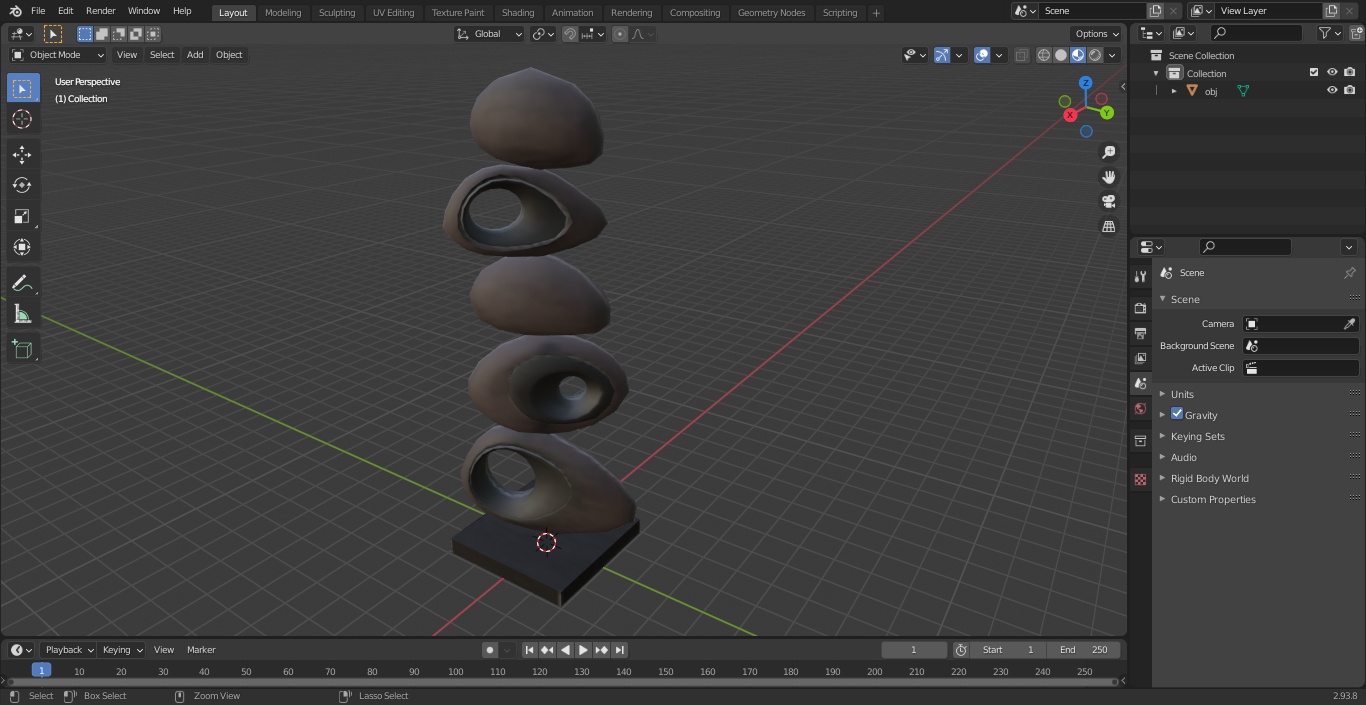Image resolution: width=1366 pixels, height=705 pixels.
Task: Open the Render menu
Action: click(100, 11)
